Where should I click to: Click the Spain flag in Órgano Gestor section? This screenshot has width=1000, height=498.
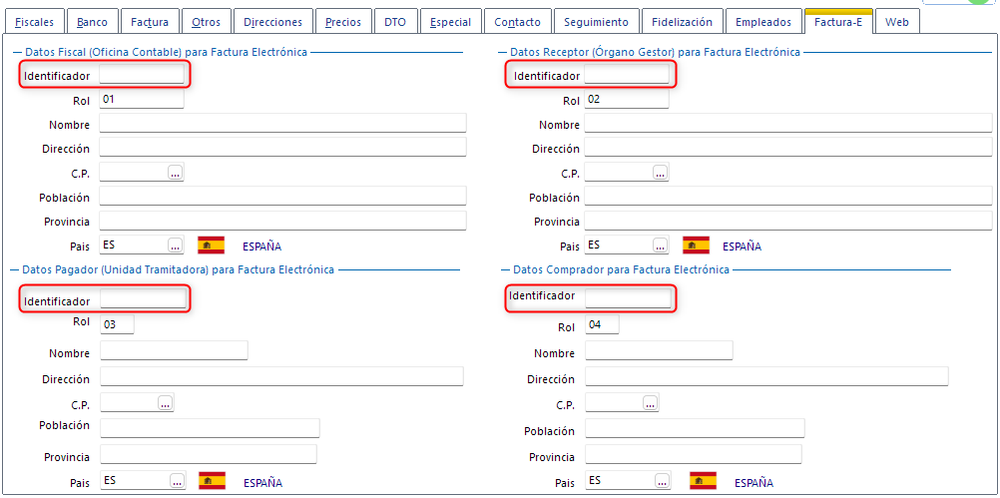[696, 245]
